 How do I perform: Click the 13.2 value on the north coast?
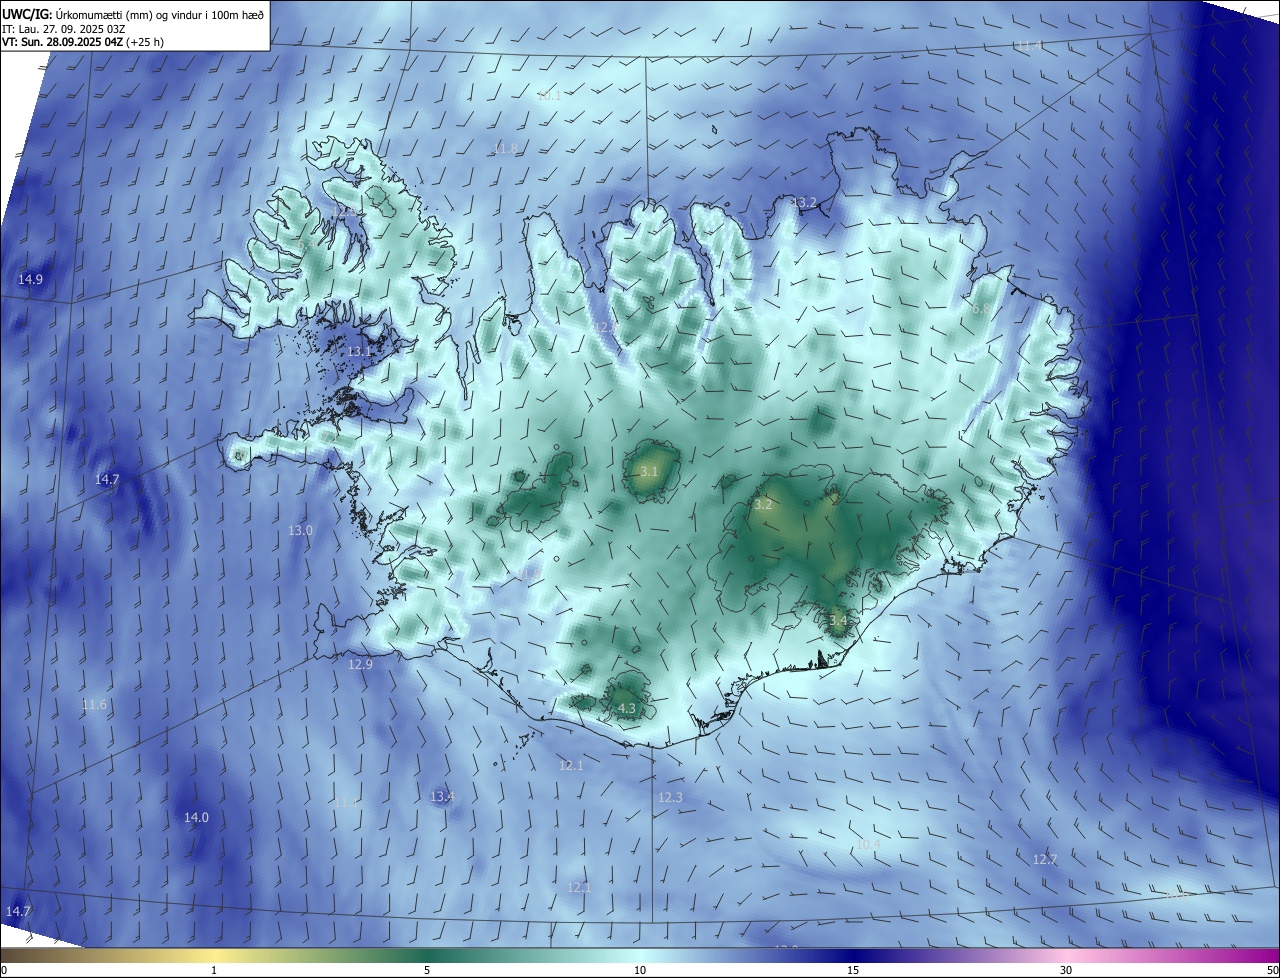804,202
